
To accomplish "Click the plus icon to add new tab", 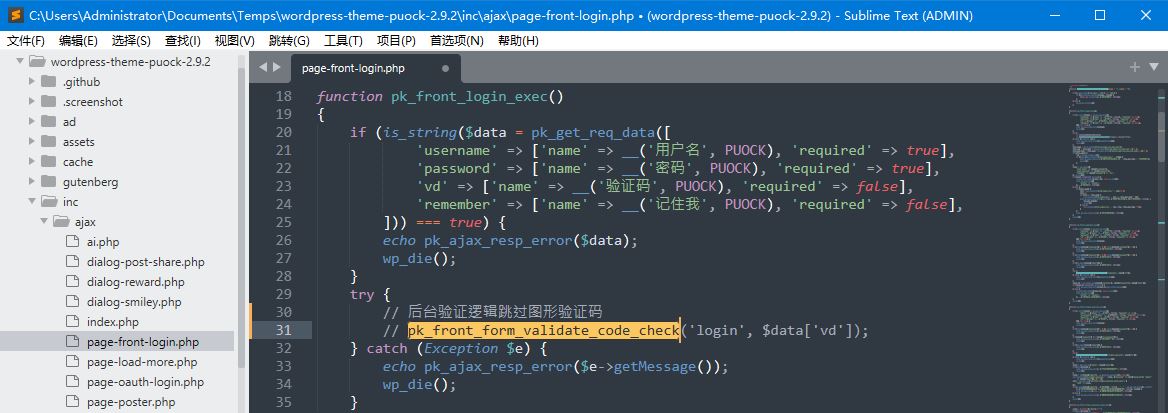I will [x=1135, y=67].
